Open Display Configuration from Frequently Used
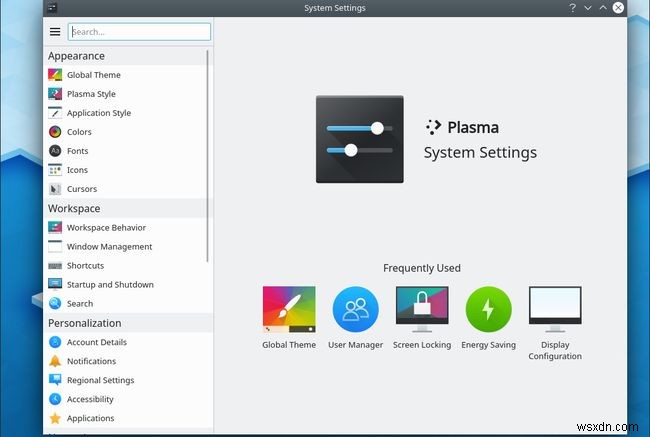The height and width of the screenshot is (437, 650). click(x=555, y=323)
